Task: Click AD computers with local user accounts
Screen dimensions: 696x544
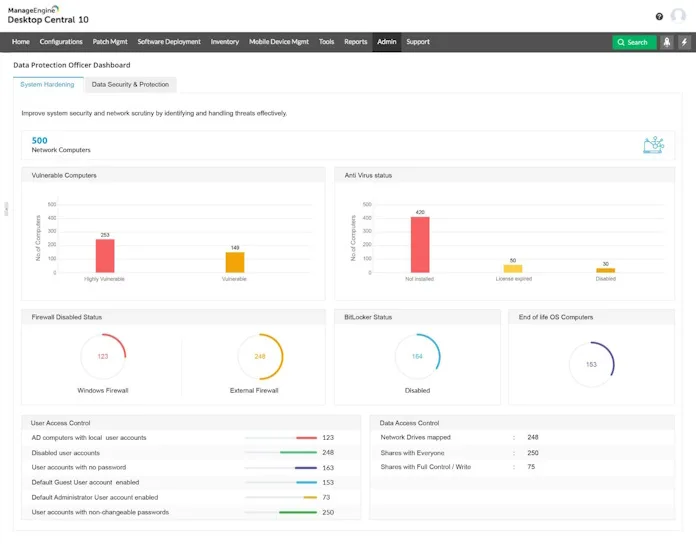Action: tap(89, 438)
